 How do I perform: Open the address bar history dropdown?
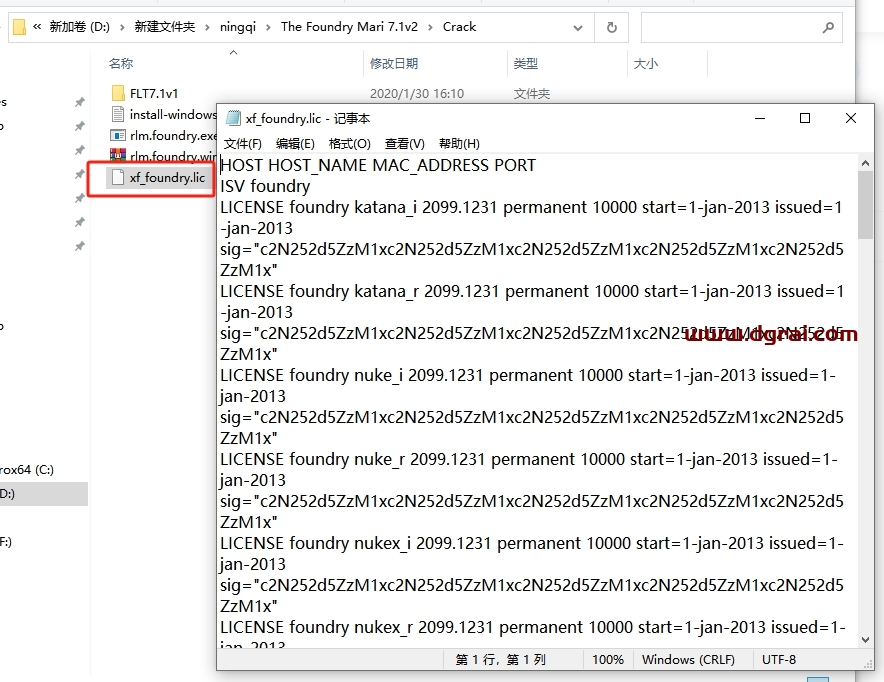point(578,28)
